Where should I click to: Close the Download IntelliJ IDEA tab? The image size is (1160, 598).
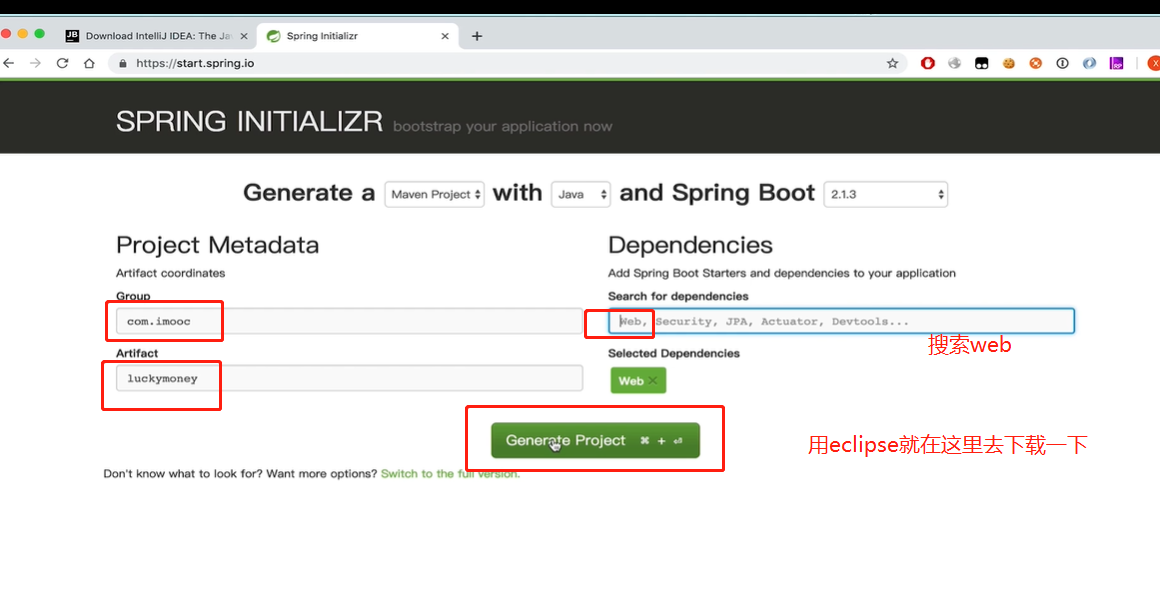tap(244, 36)
